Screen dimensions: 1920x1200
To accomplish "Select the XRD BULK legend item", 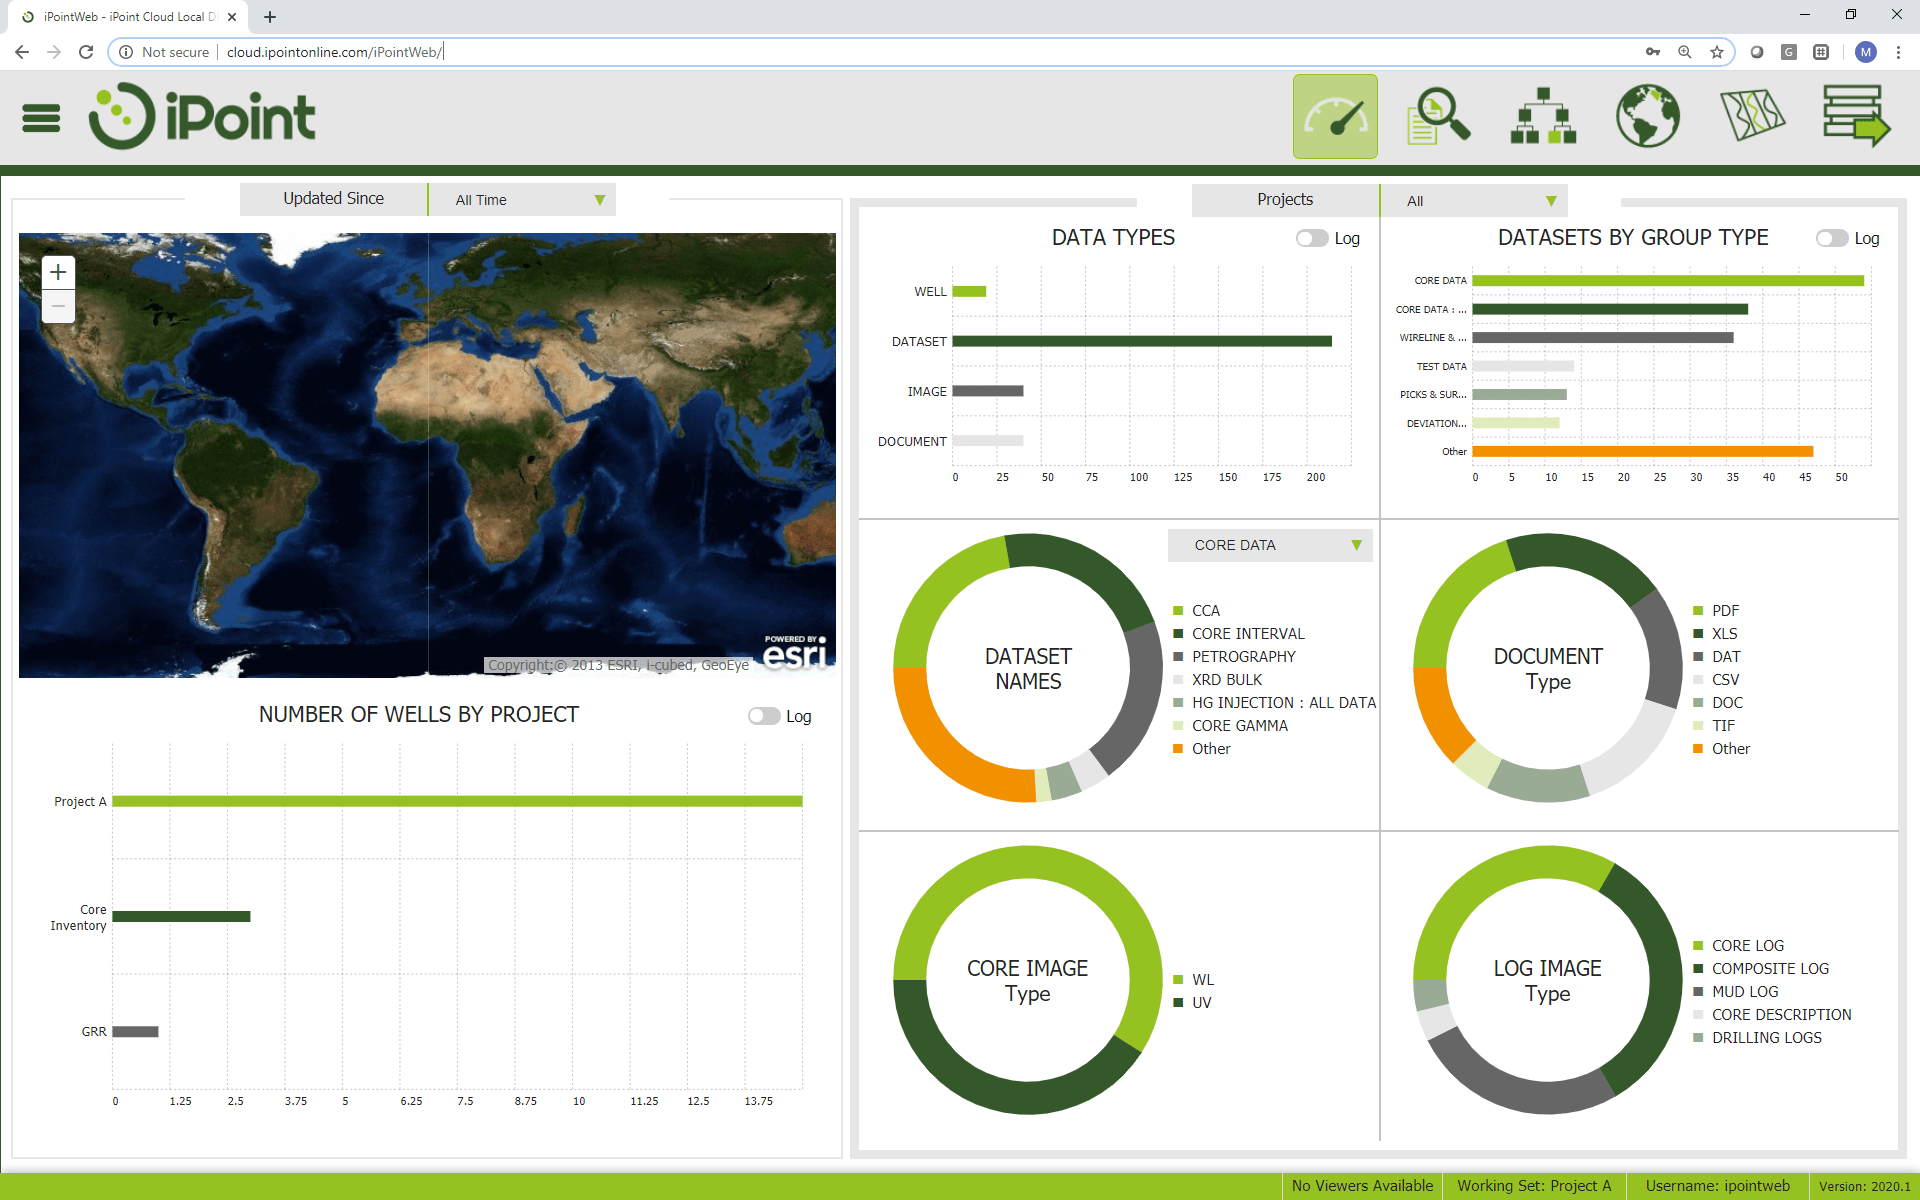I will point(1218,679).
